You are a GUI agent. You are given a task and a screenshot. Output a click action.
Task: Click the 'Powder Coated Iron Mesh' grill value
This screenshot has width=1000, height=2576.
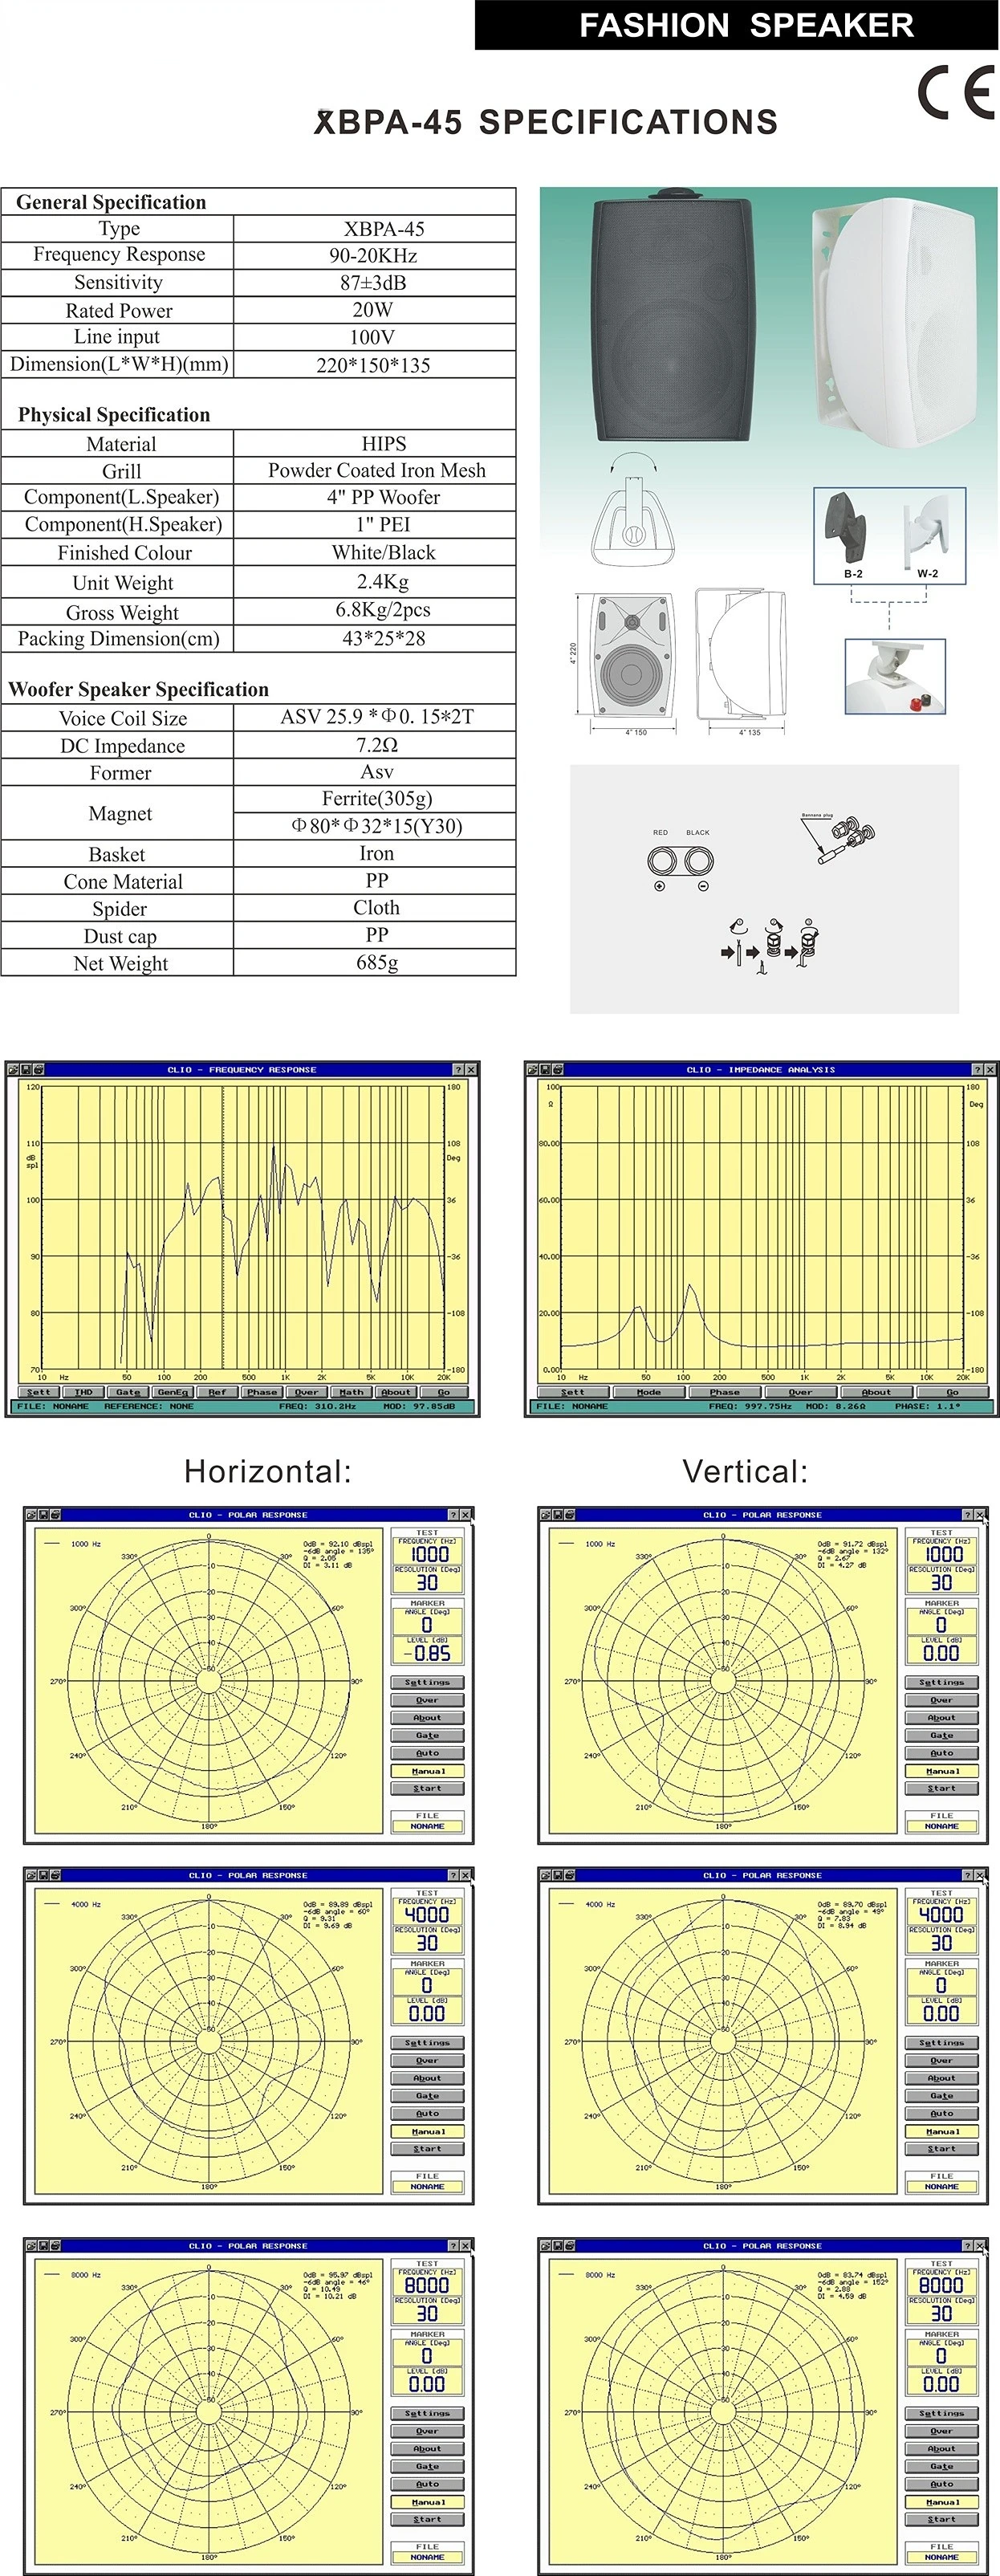377,470
